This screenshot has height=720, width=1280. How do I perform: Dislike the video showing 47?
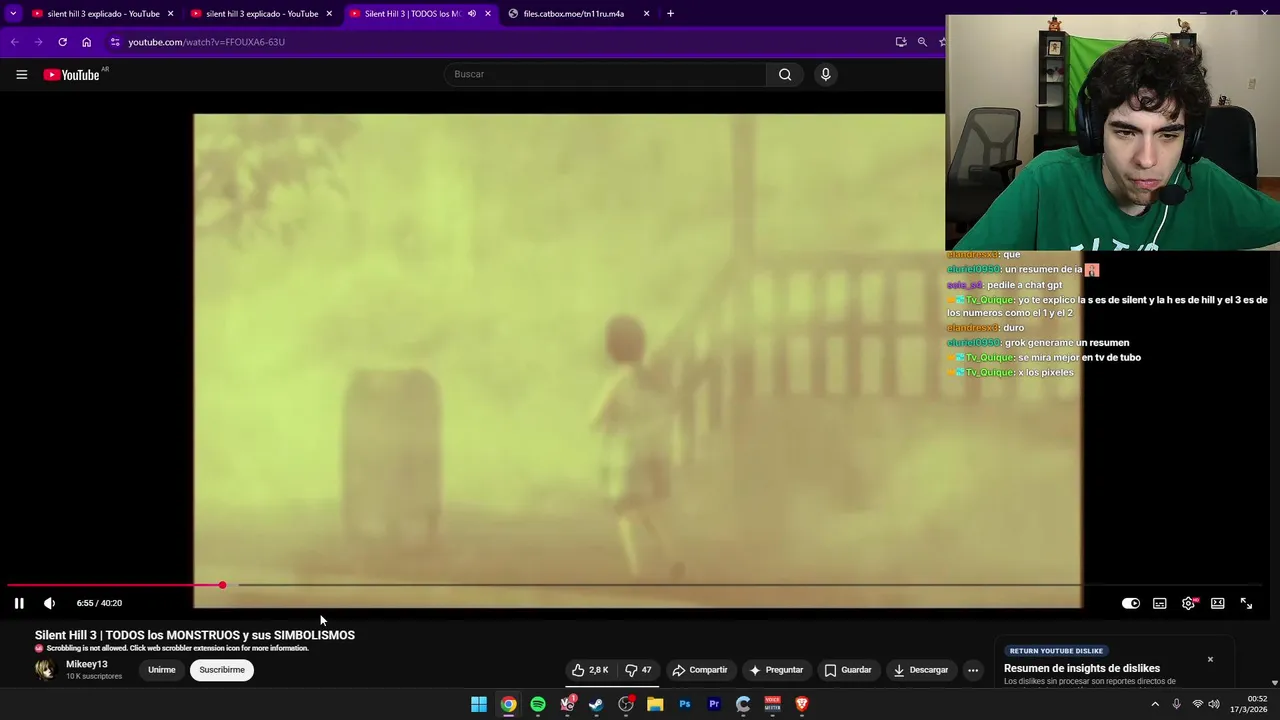tap(638, 670)
